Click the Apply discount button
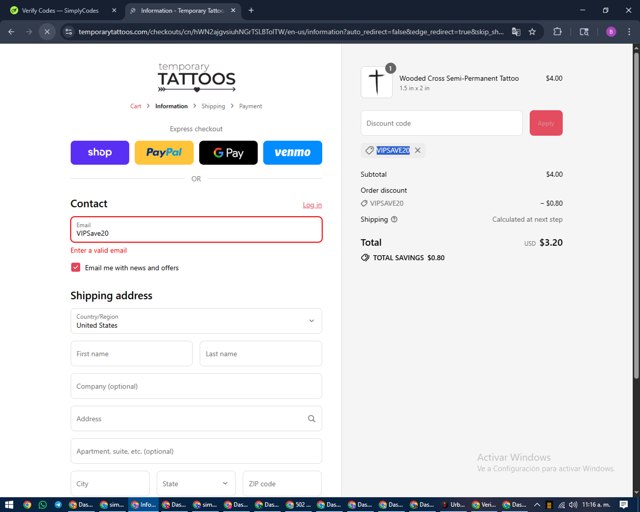640x512 pixels. [x=546, y=123]
